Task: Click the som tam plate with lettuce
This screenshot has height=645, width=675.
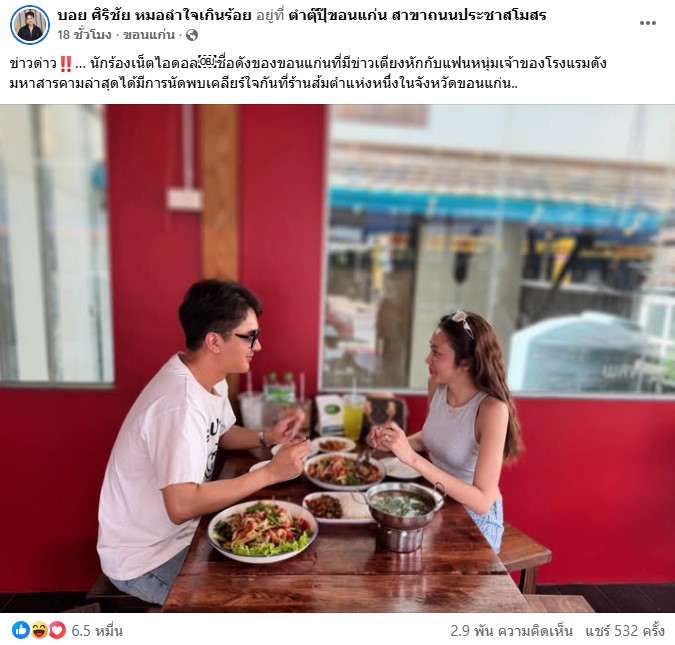Action: coord(263,531)
